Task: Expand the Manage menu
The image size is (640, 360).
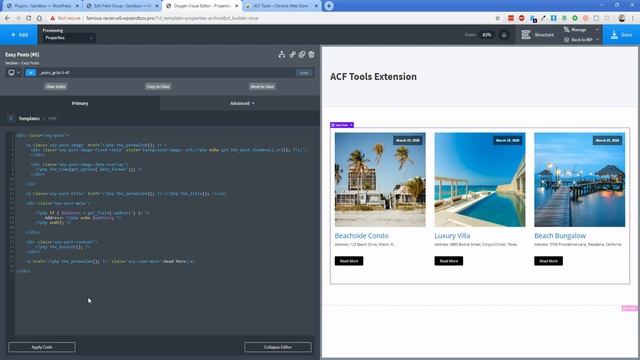Action: point(581,30)
